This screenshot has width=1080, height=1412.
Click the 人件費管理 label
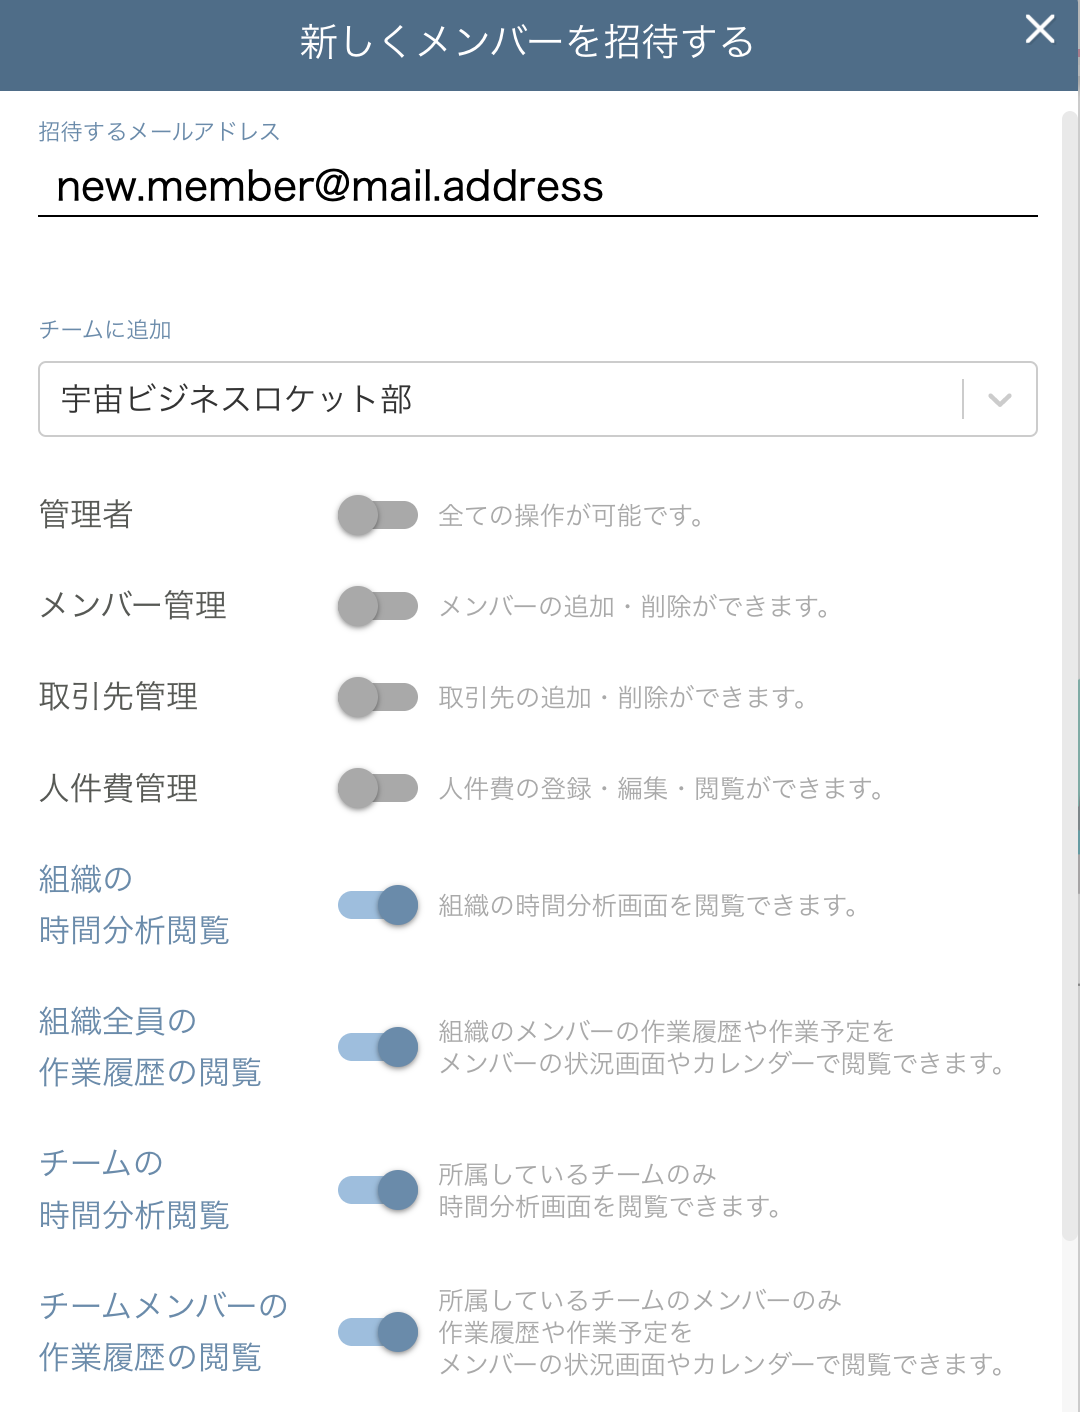(x=118, y=788)
